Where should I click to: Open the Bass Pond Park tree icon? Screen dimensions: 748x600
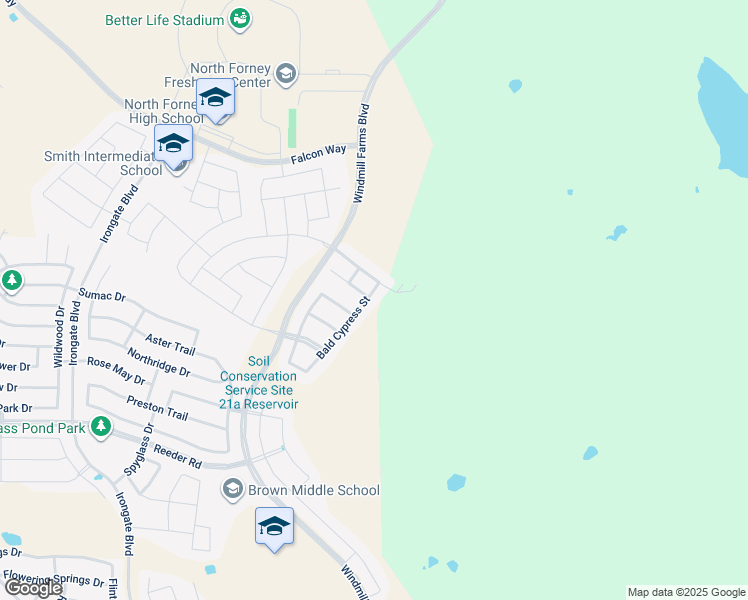click(x=101, y=426)
